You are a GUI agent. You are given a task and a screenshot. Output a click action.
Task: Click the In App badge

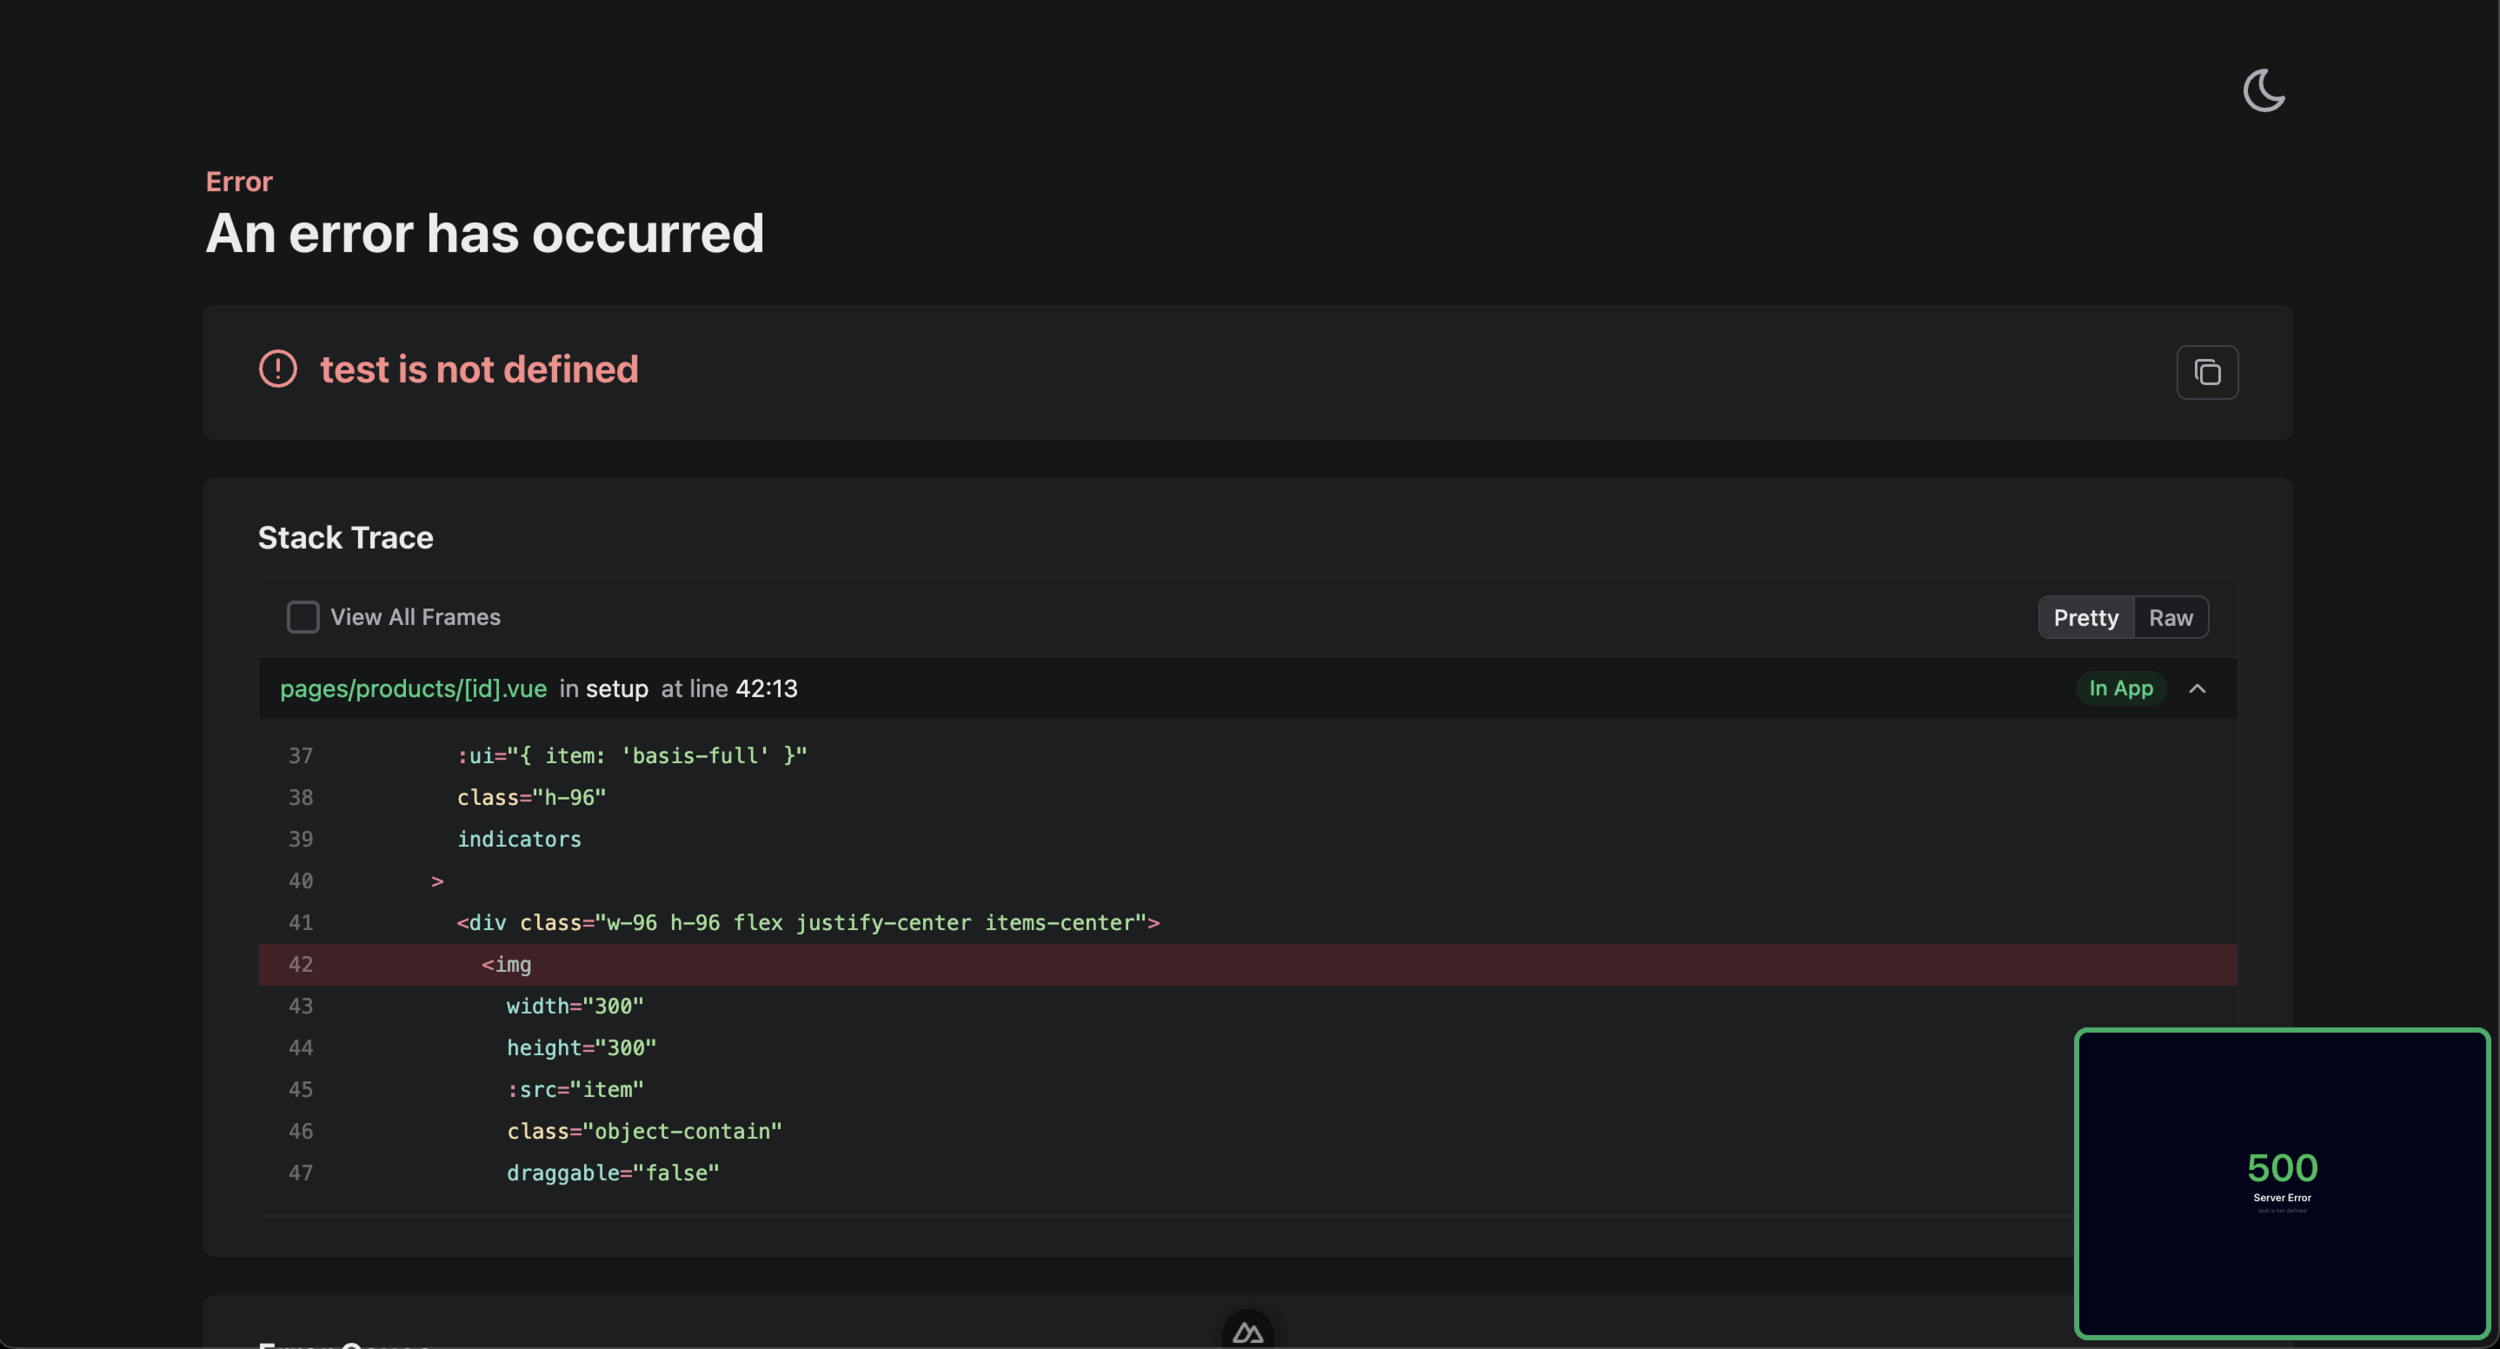[x=2120, y=689]
